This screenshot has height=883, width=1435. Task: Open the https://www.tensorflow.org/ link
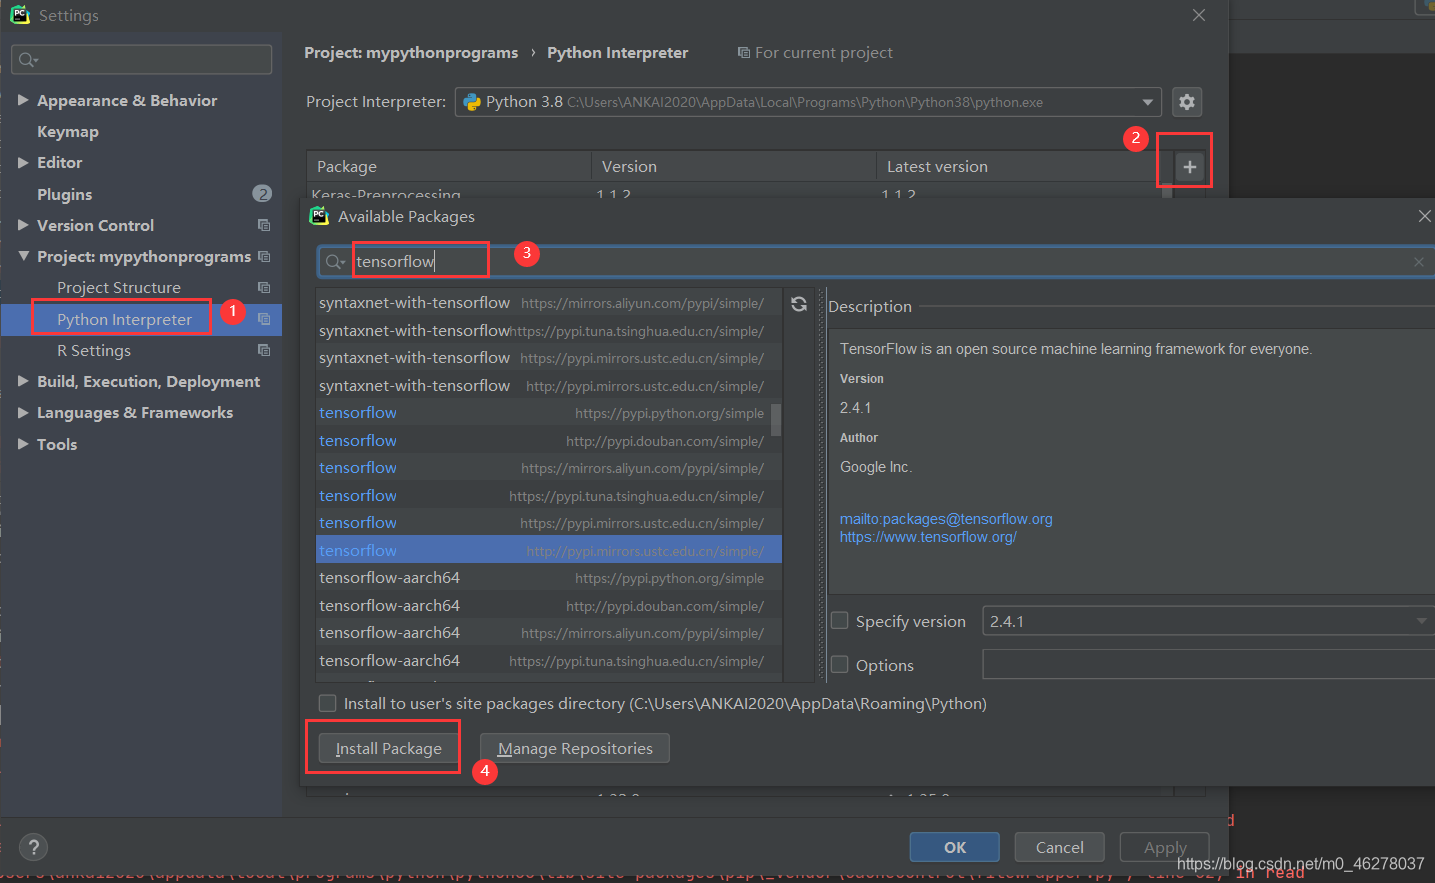(928, 537)
